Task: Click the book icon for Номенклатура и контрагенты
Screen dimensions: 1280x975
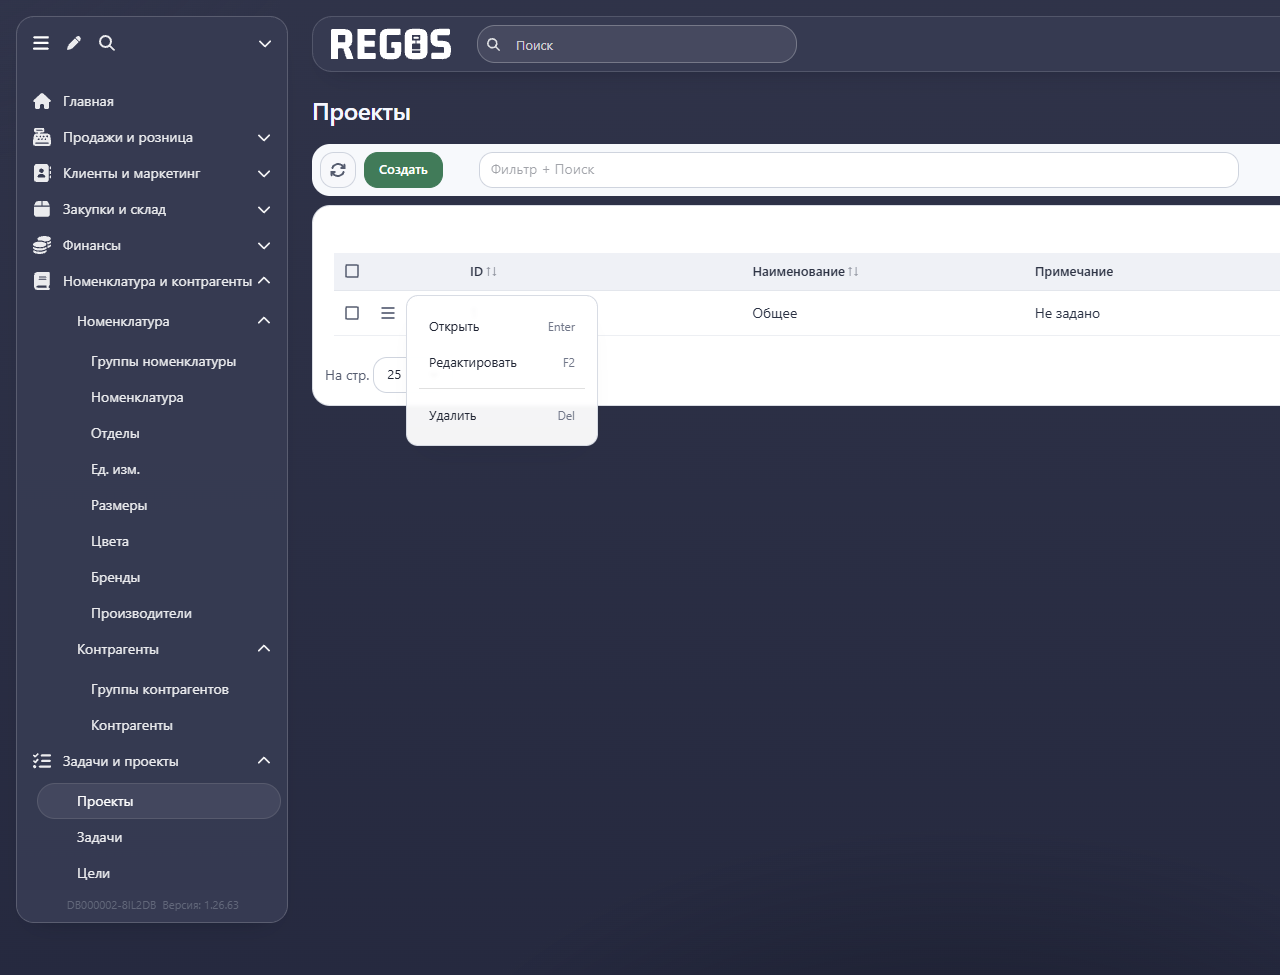Action: click(42, 281)
